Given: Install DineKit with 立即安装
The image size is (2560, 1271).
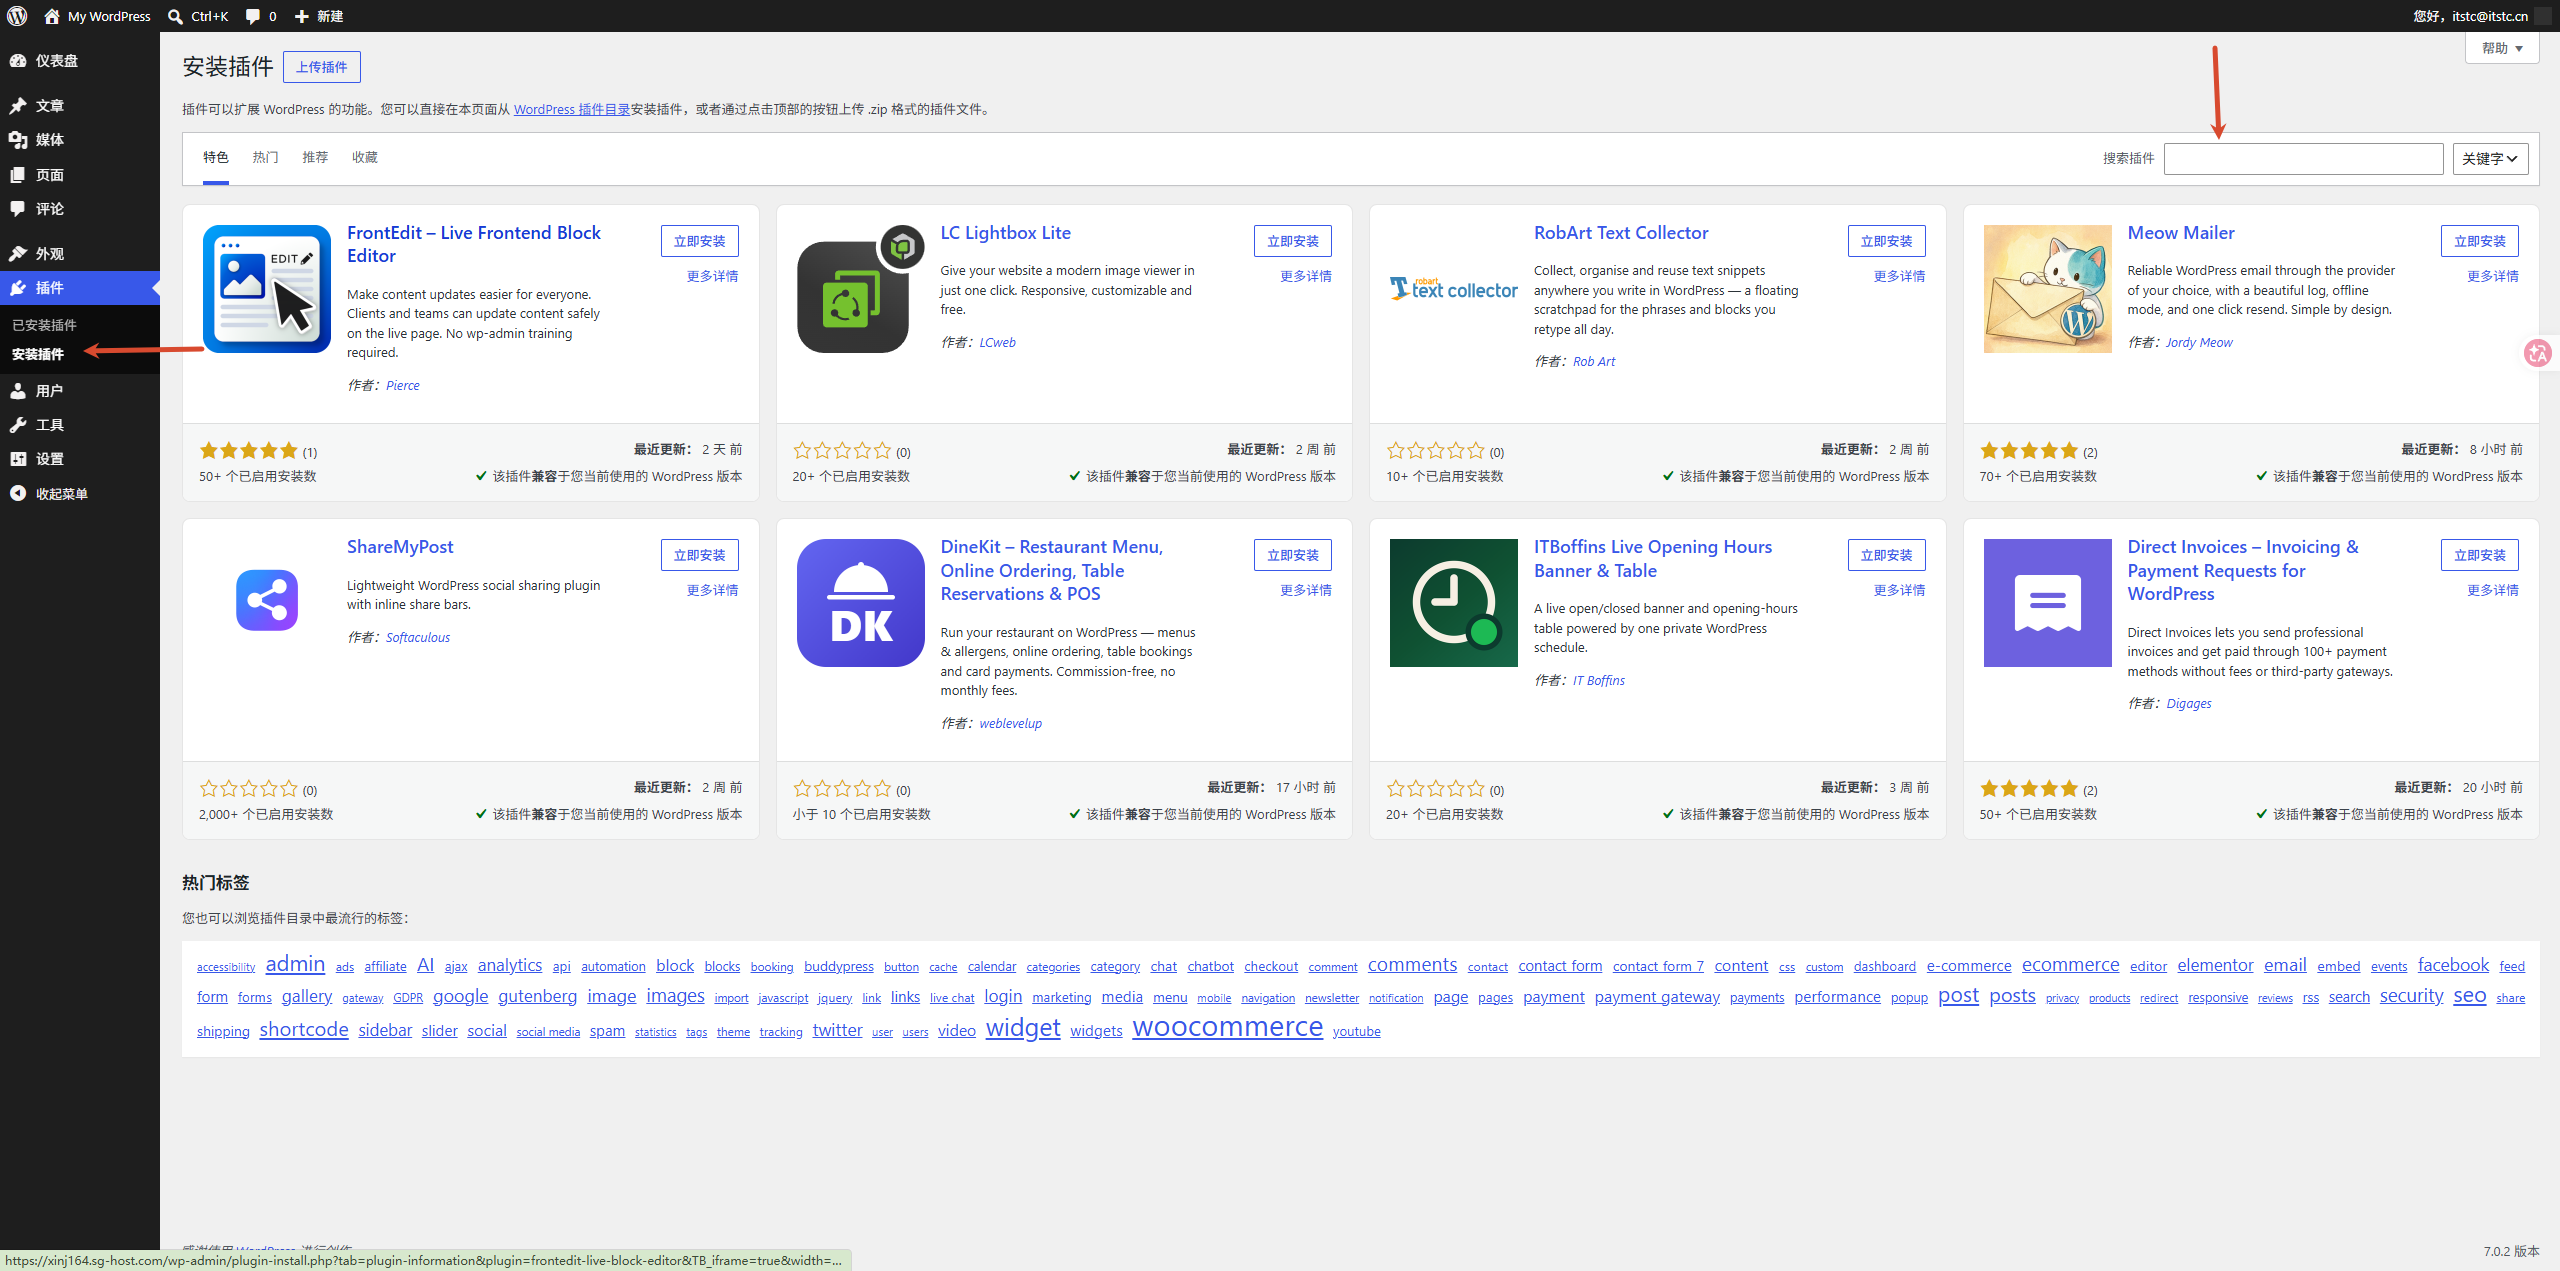Looking at the screenshot, I should 1293,555.
